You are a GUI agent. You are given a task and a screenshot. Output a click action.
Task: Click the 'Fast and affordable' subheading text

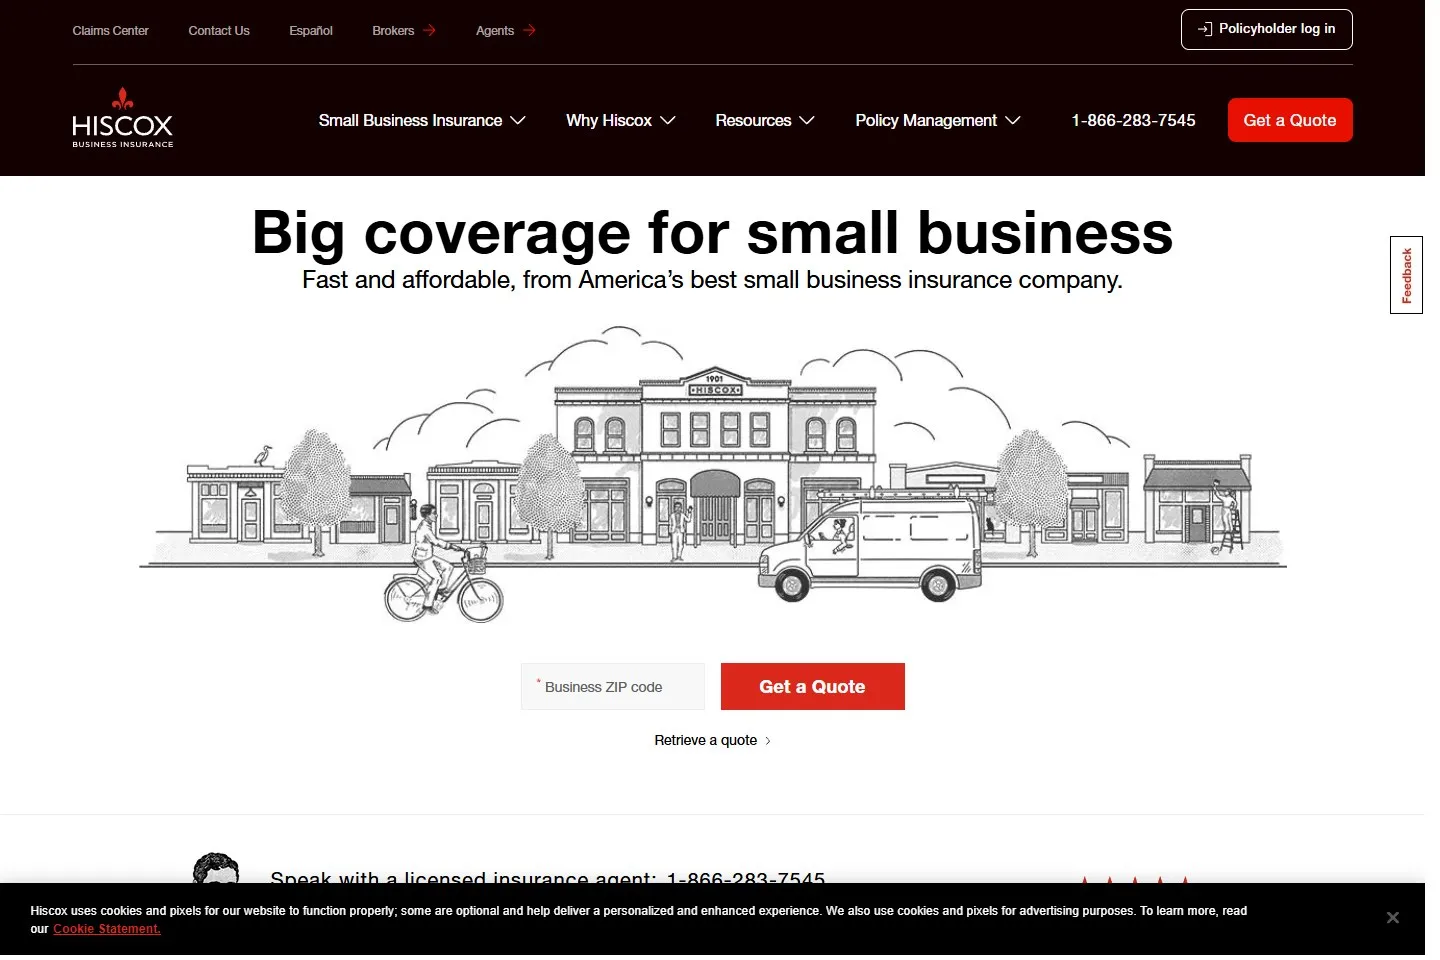point(712,280)
